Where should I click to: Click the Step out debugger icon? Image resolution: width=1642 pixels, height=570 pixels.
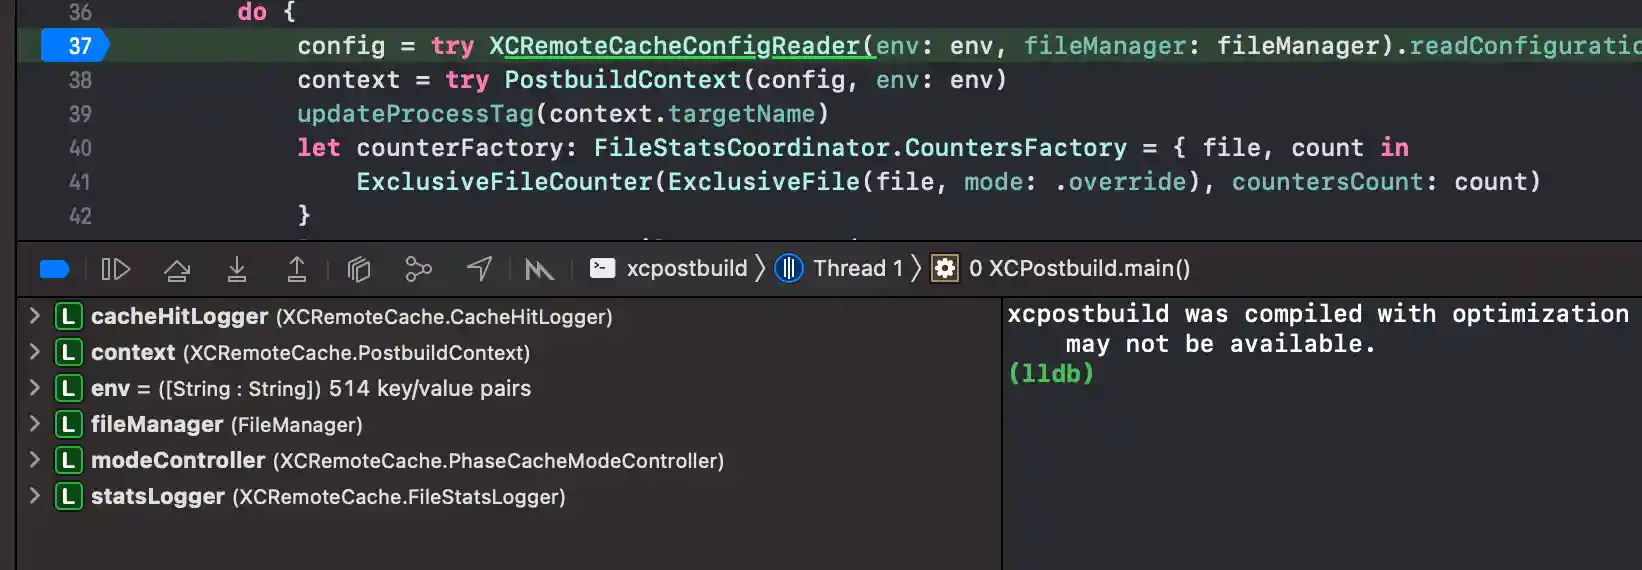coord(297,269)
